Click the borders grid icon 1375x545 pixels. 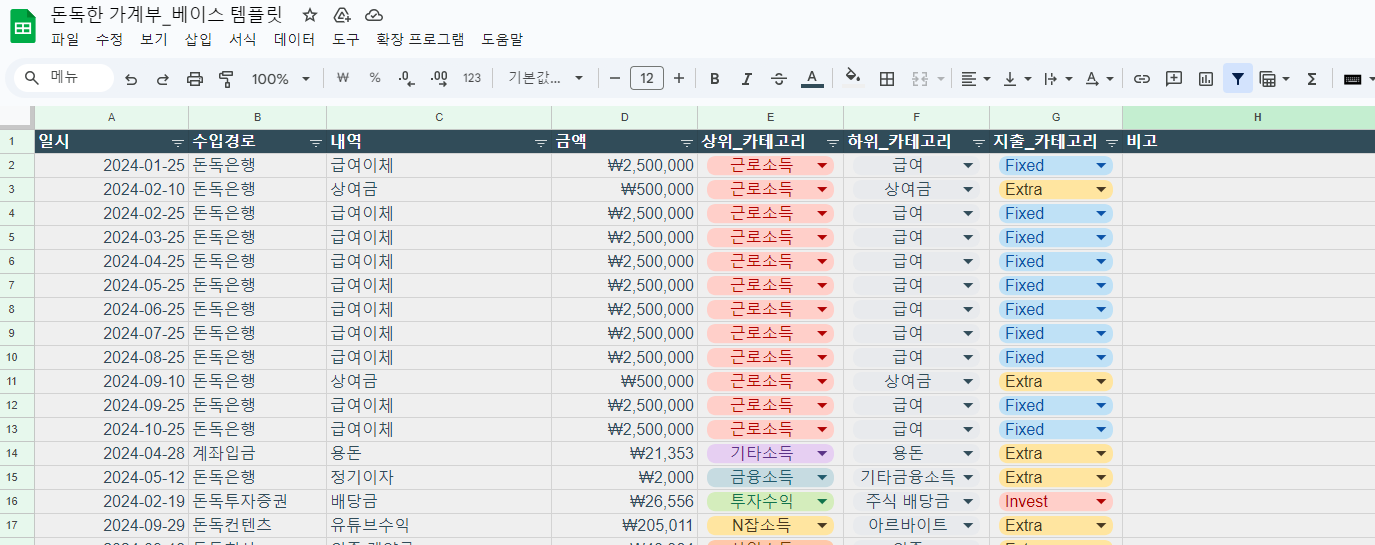coord(886,79)
